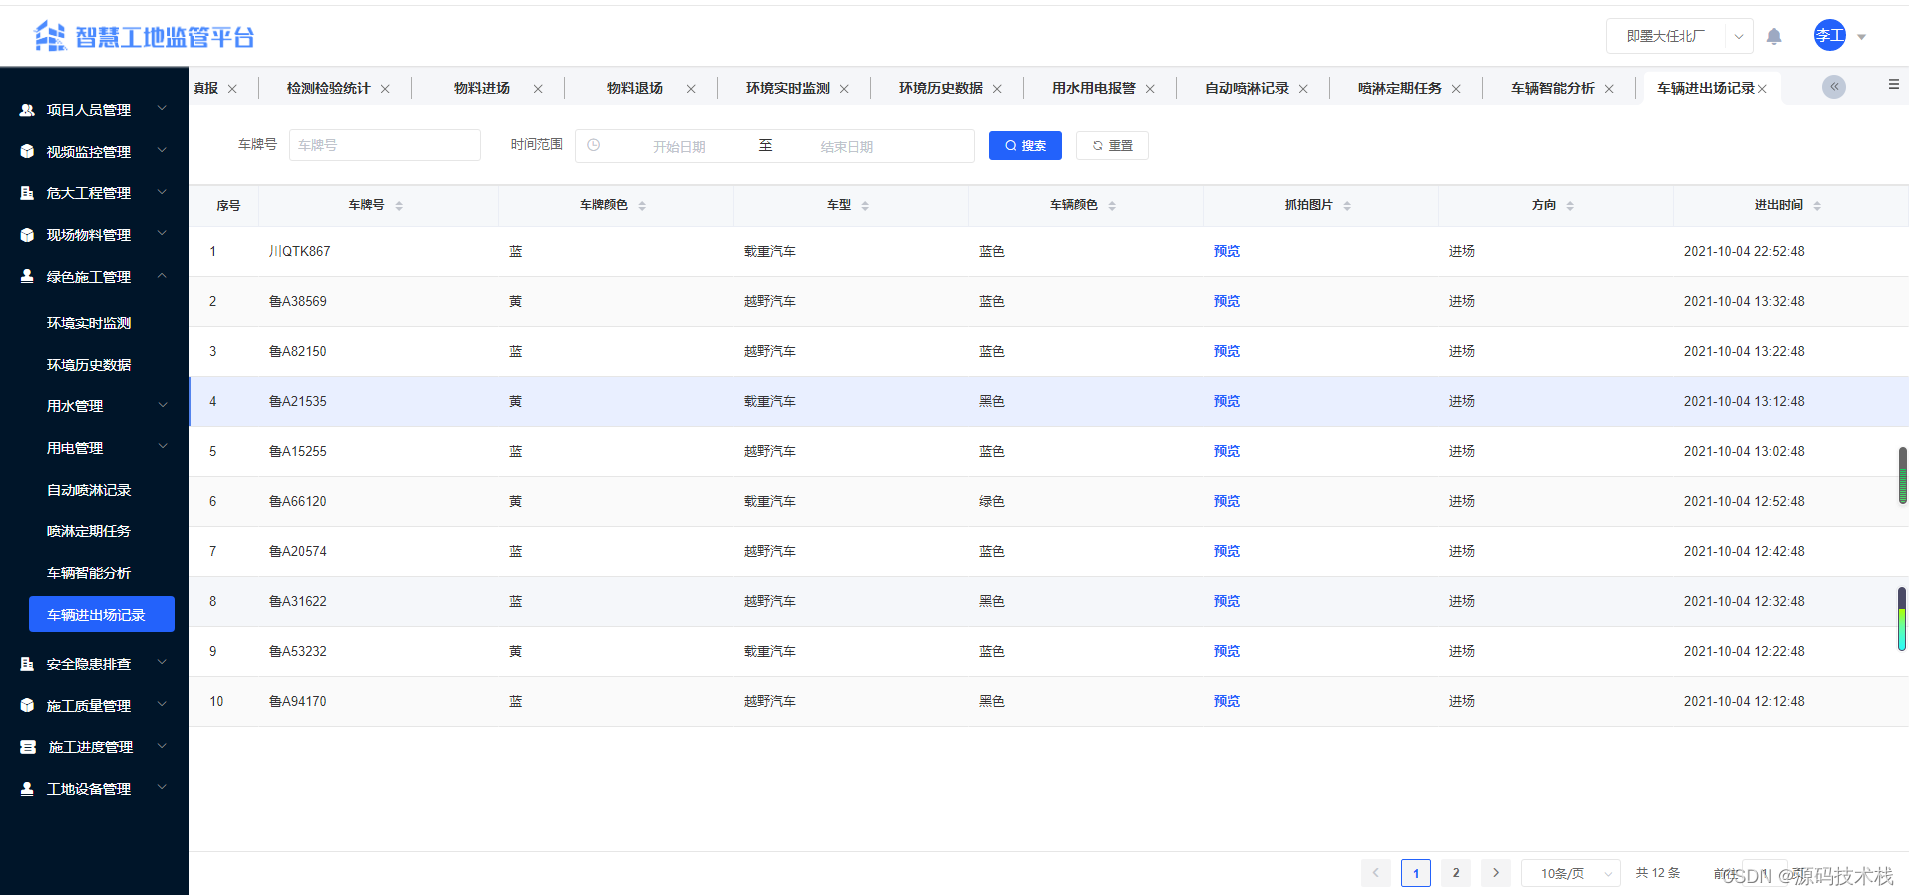
Task: Click the 结束日期 field
Action: [847, 146]
